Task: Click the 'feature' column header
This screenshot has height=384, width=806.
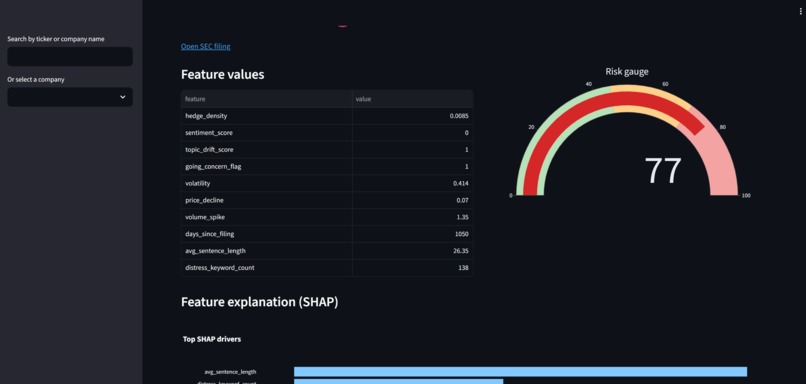Action: tap(267, 99)
